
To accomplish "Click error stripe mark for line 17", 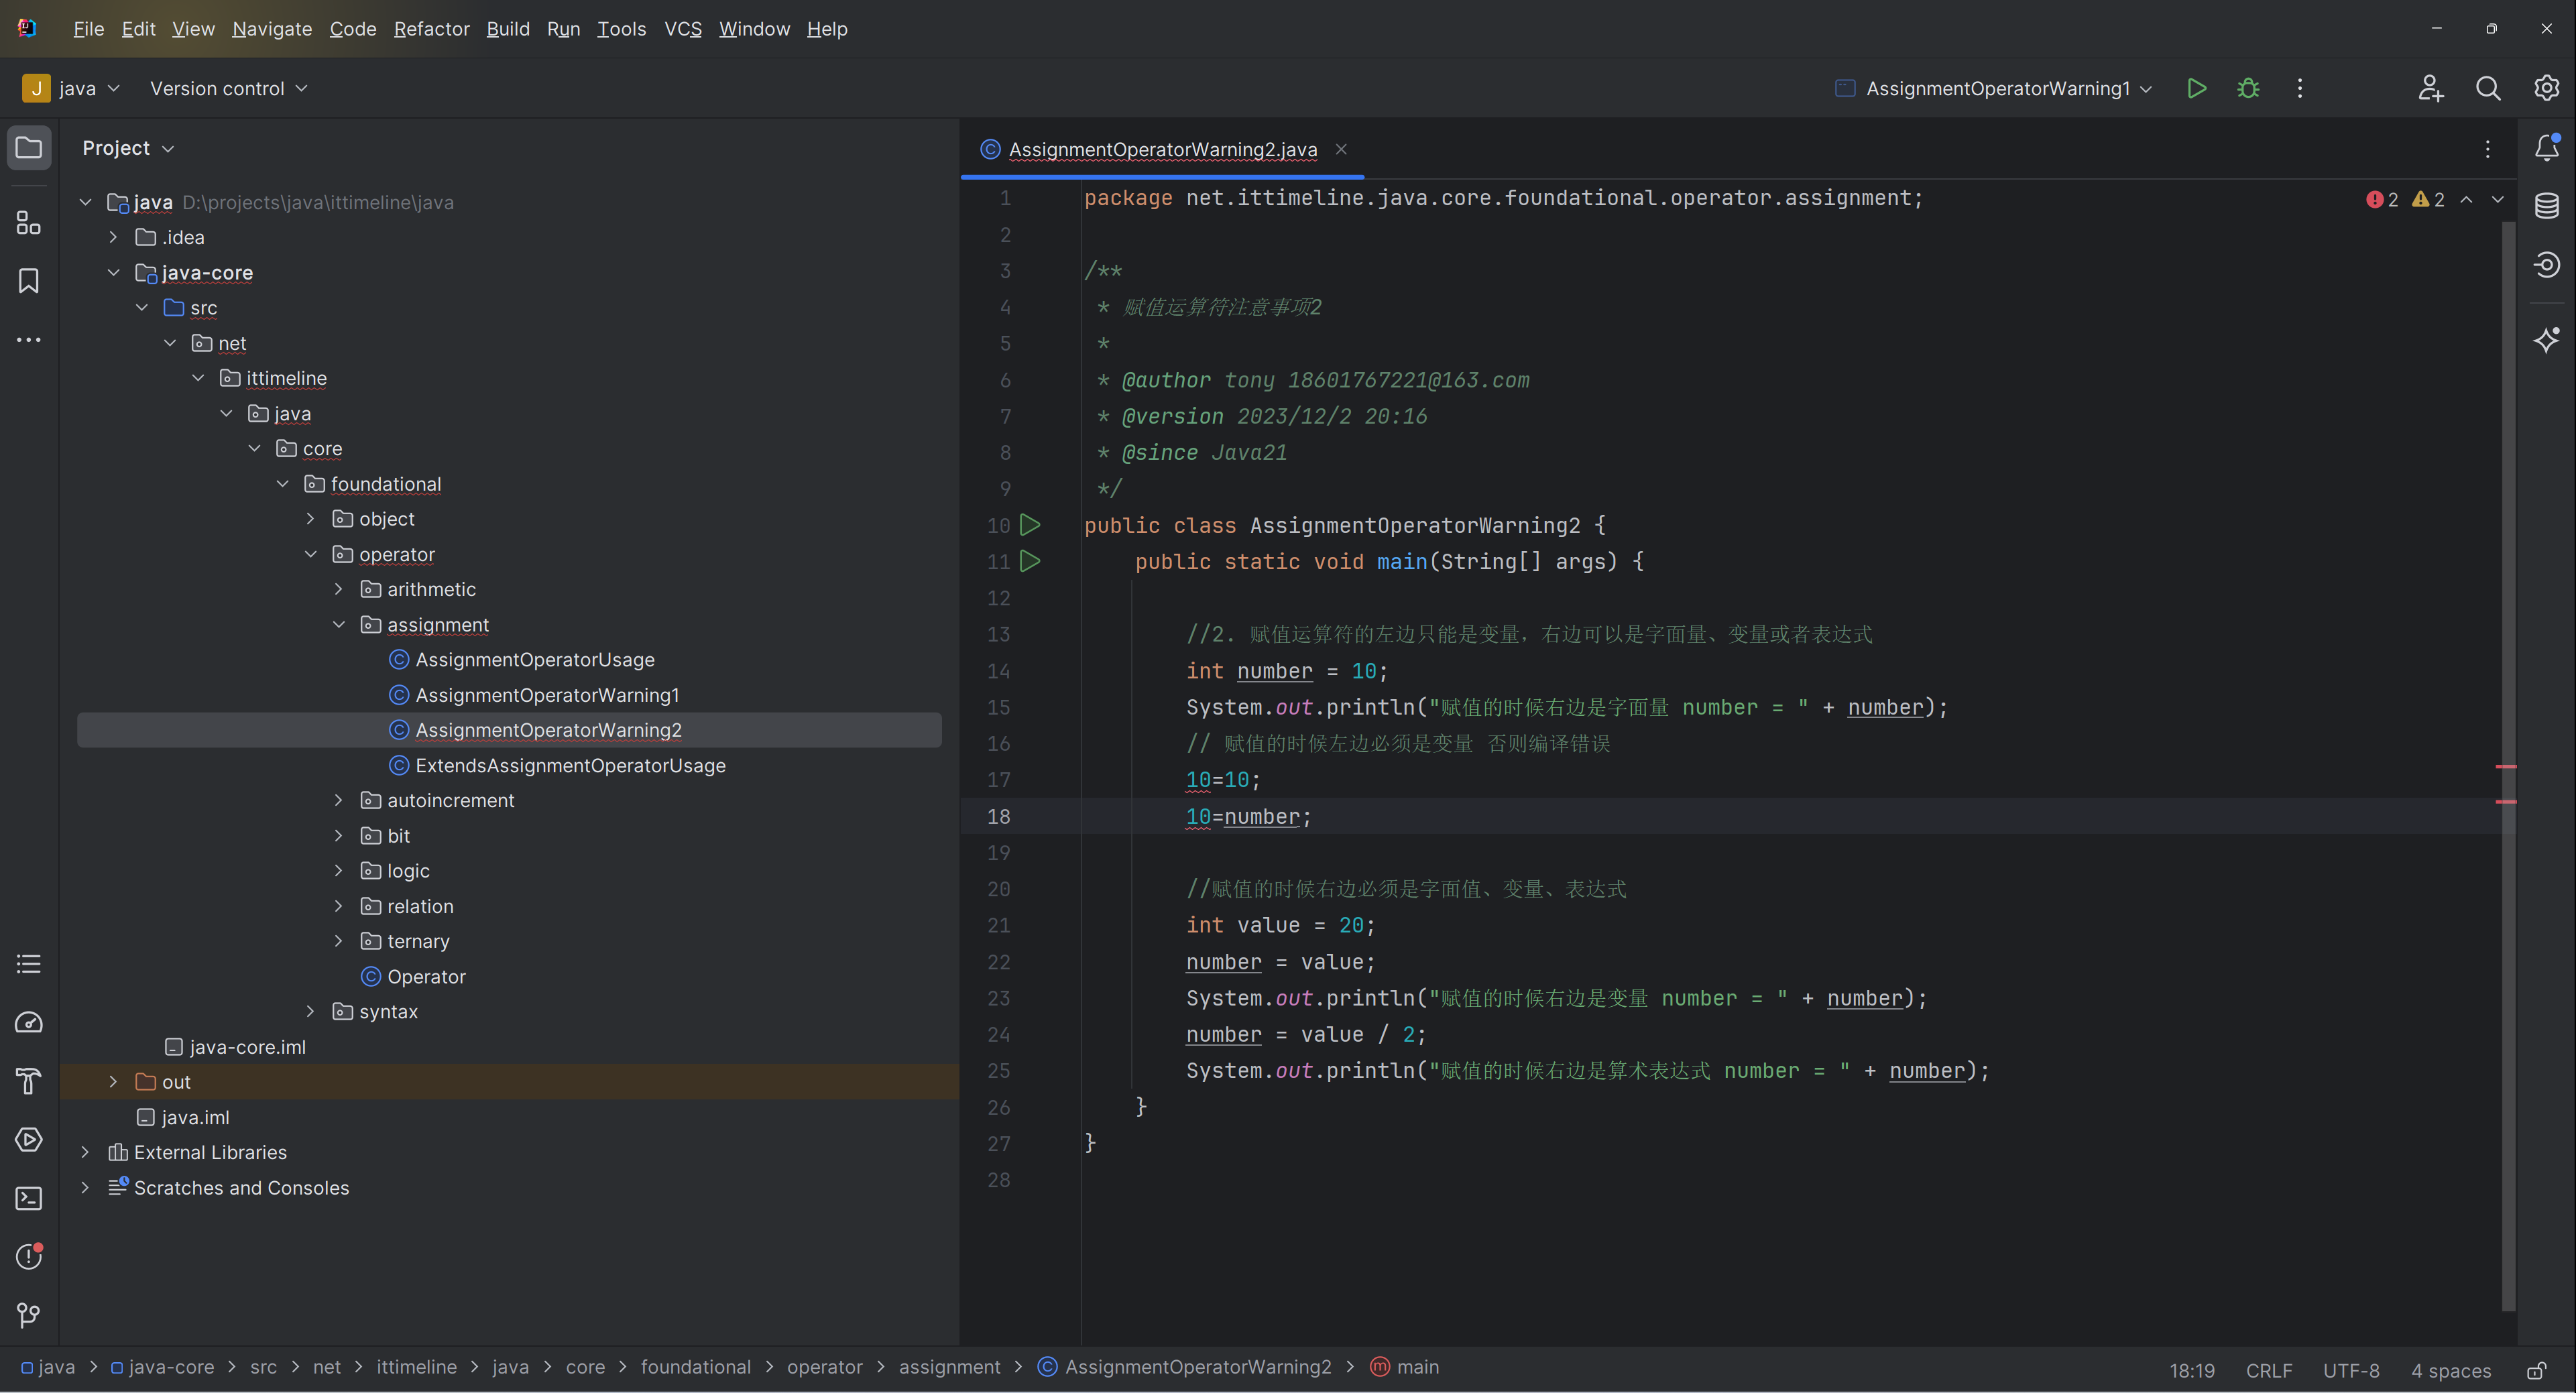I will click(x=2506, y=766).
